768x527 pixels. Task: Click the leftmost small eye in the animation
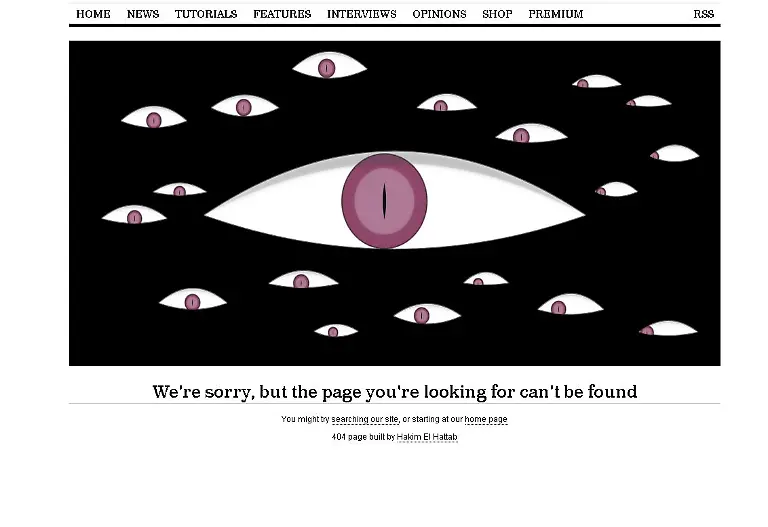[x=134, y=215]
